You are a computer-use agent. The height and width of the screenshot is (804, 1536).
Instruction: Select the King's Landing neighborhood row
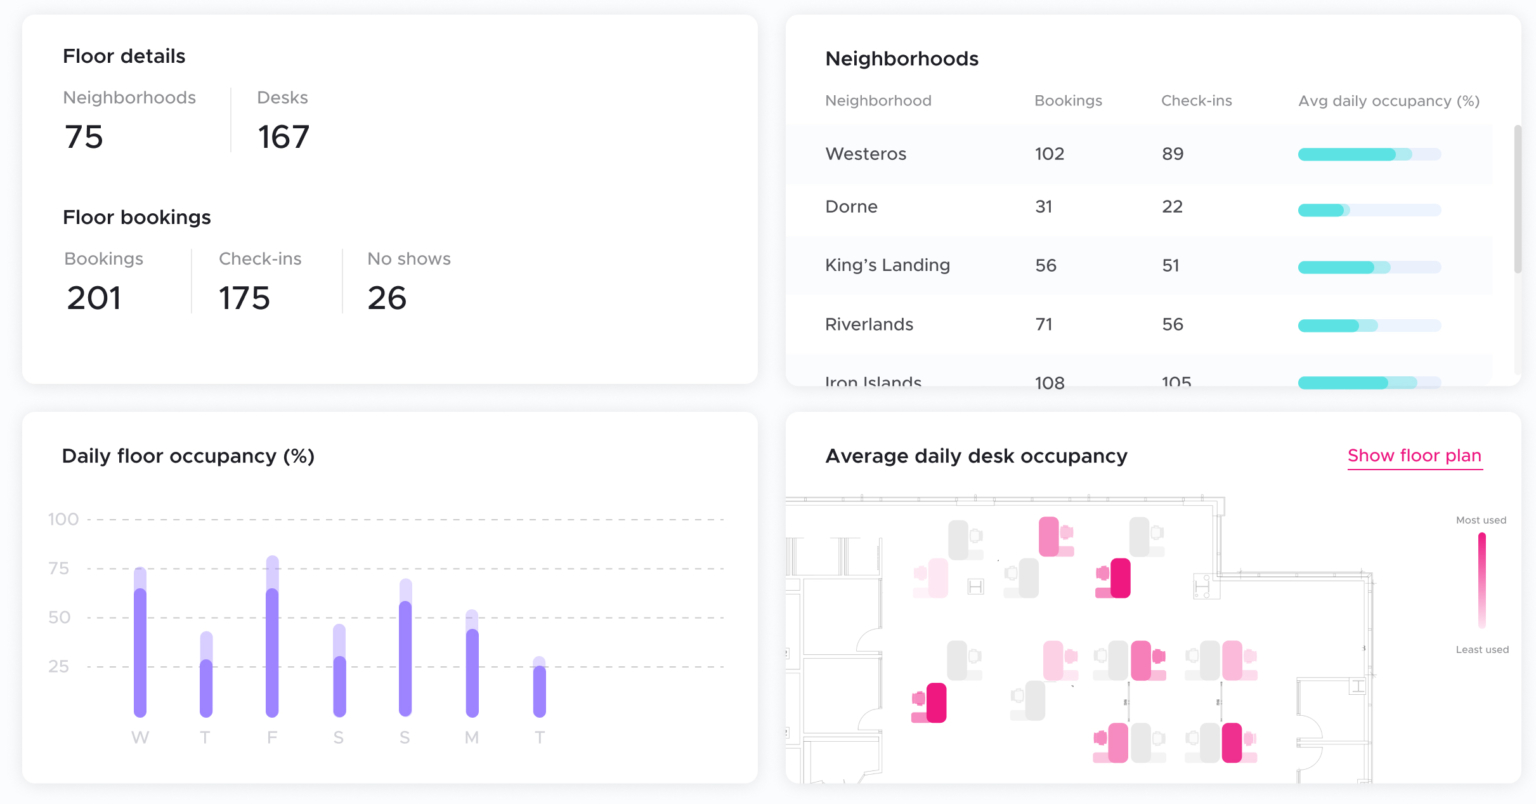click(1139, 265)
